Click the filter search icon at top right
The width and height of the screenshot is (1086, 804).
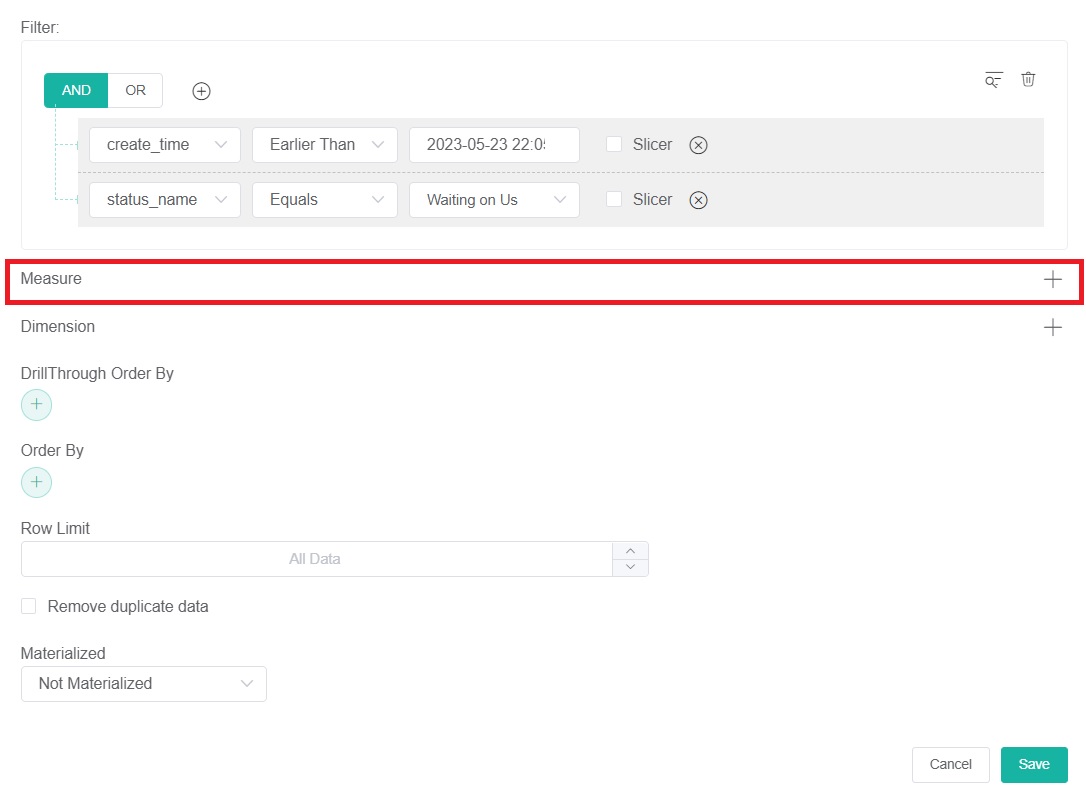[x=993, y=80]
